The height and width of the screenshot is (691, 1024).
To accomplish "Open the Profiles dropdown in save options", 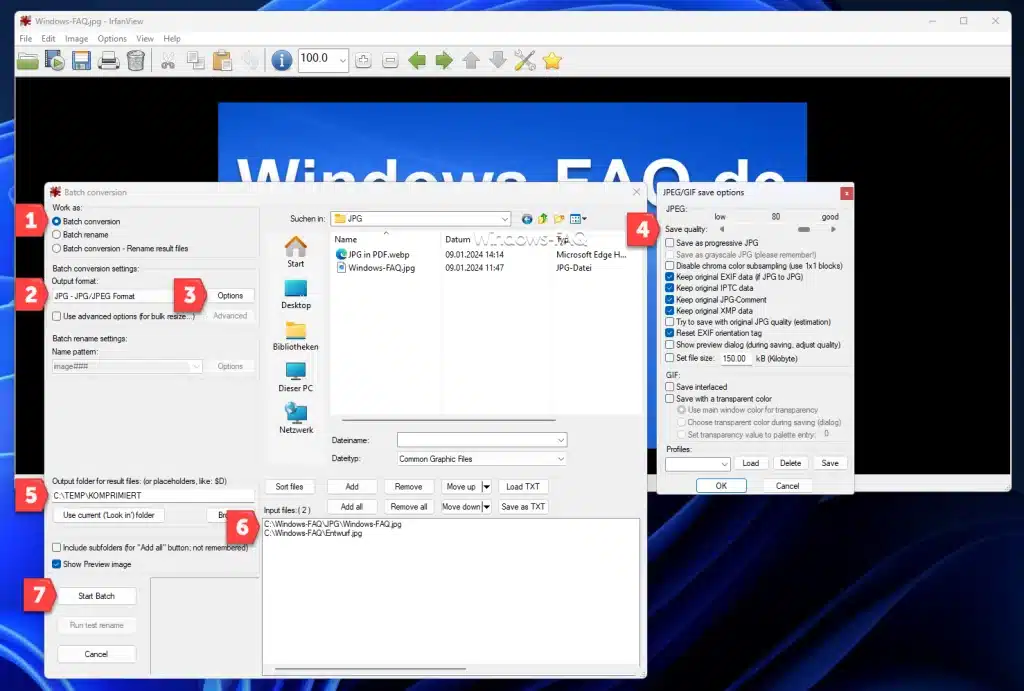I will pyautogui.click(x=724, y=464).
